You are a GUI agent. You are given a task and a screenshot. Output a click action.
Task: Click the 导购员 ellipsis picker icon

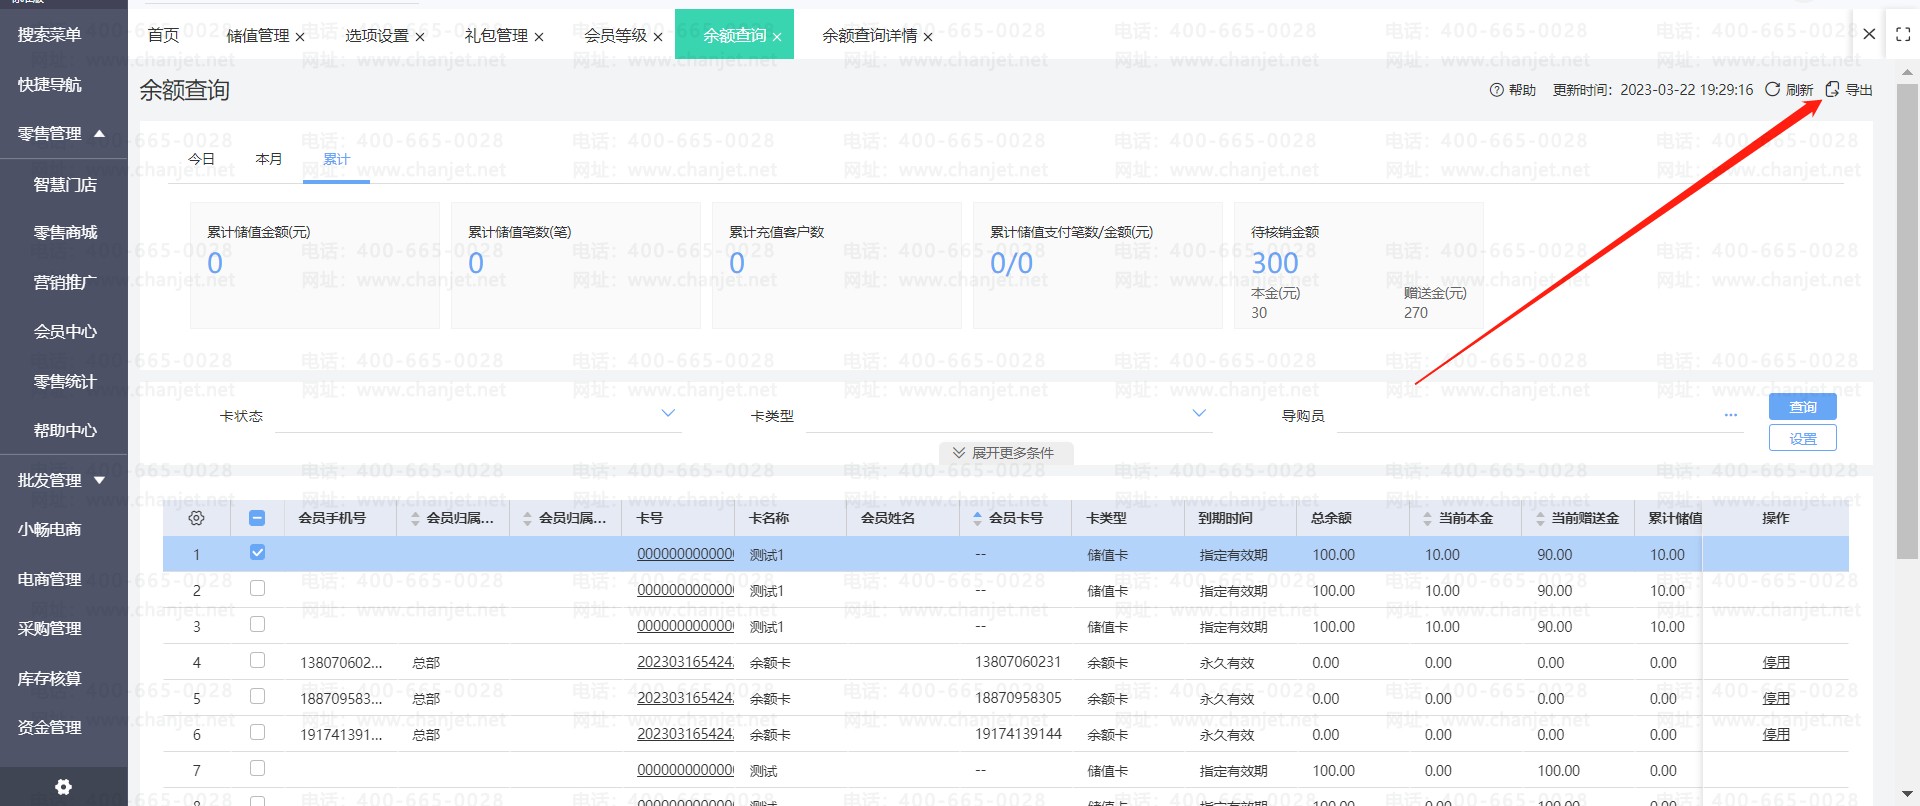[x=1730, y=415]
